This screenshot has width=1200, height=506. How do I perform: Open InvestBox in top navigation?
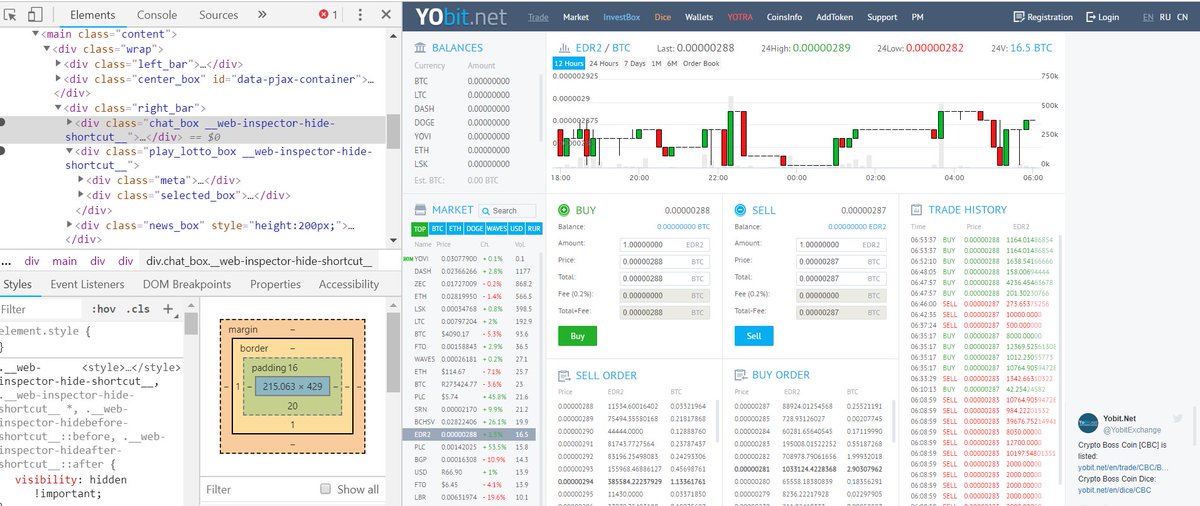point(621,18)
